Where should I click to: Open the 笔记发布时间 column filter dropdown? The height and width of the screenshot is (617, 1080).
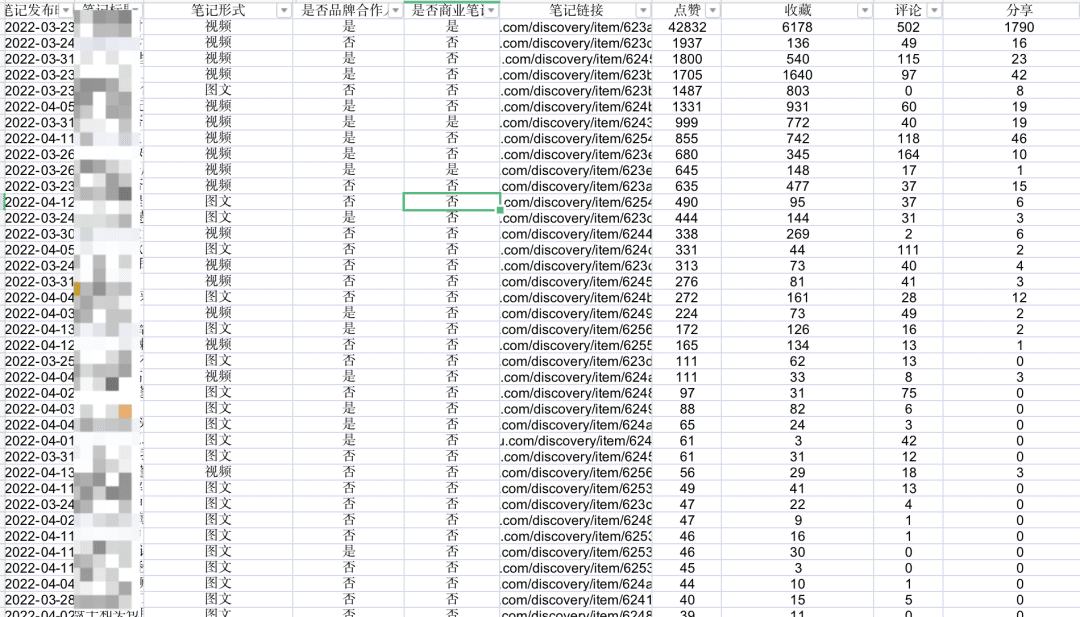click(66, 10)
